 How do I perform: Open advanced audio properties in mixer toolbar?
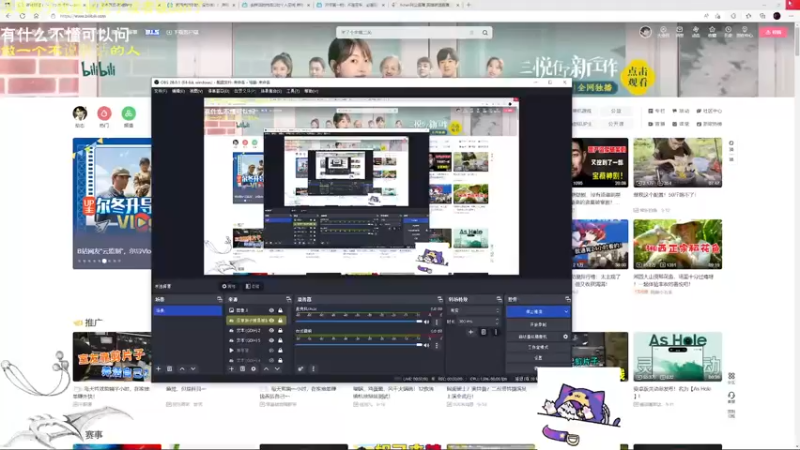(x=301, y=368)
